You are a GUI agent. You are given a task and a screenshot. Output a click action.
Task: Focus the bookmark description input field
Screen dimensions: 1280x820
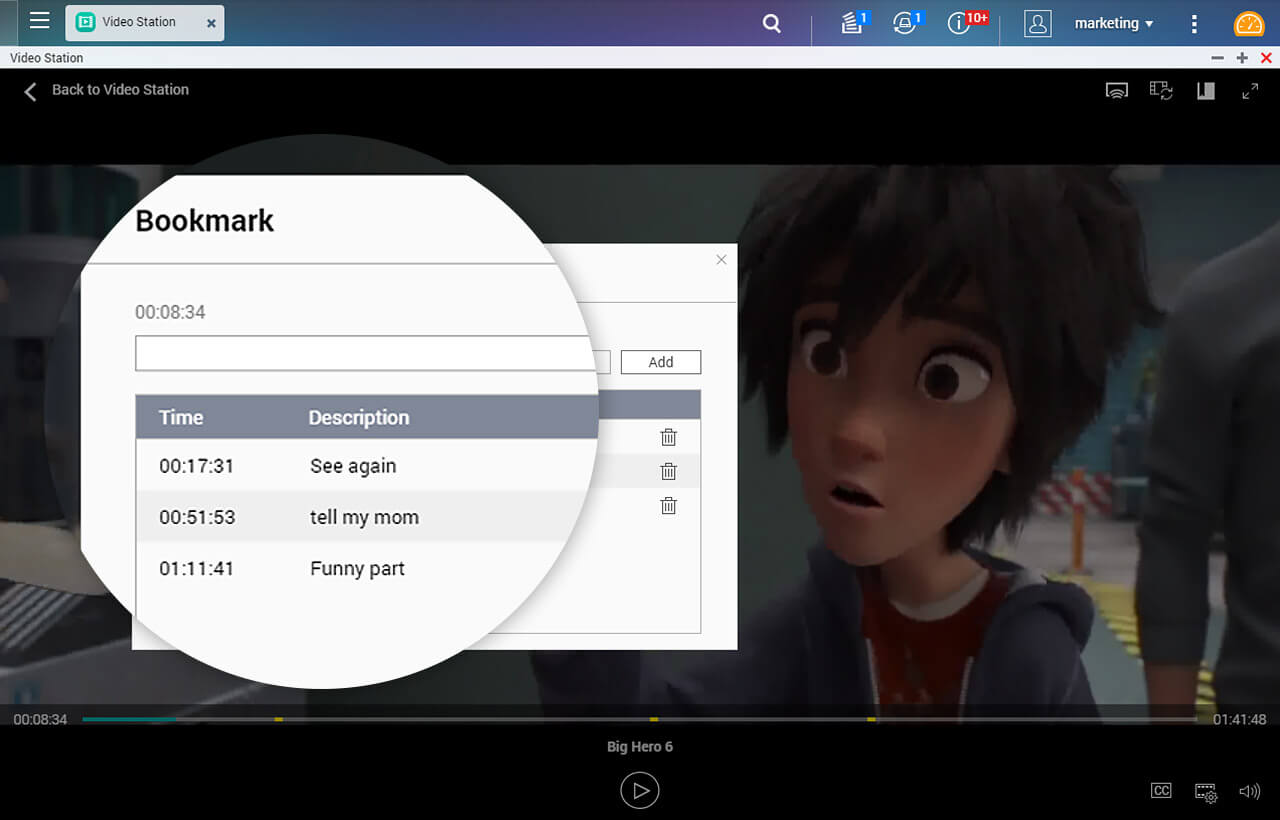pos(373,354)
